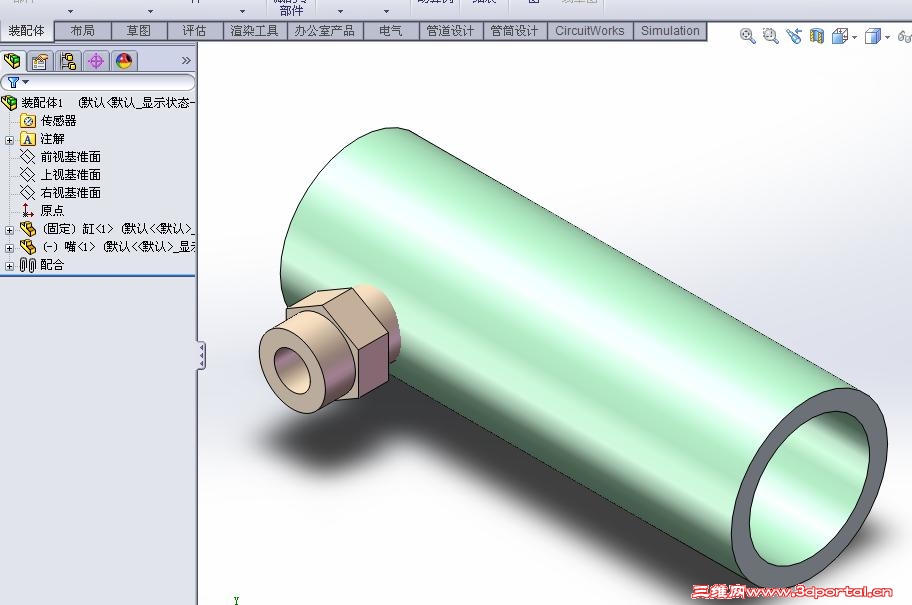Click the 嘴<1> part icon

(28, 247)
